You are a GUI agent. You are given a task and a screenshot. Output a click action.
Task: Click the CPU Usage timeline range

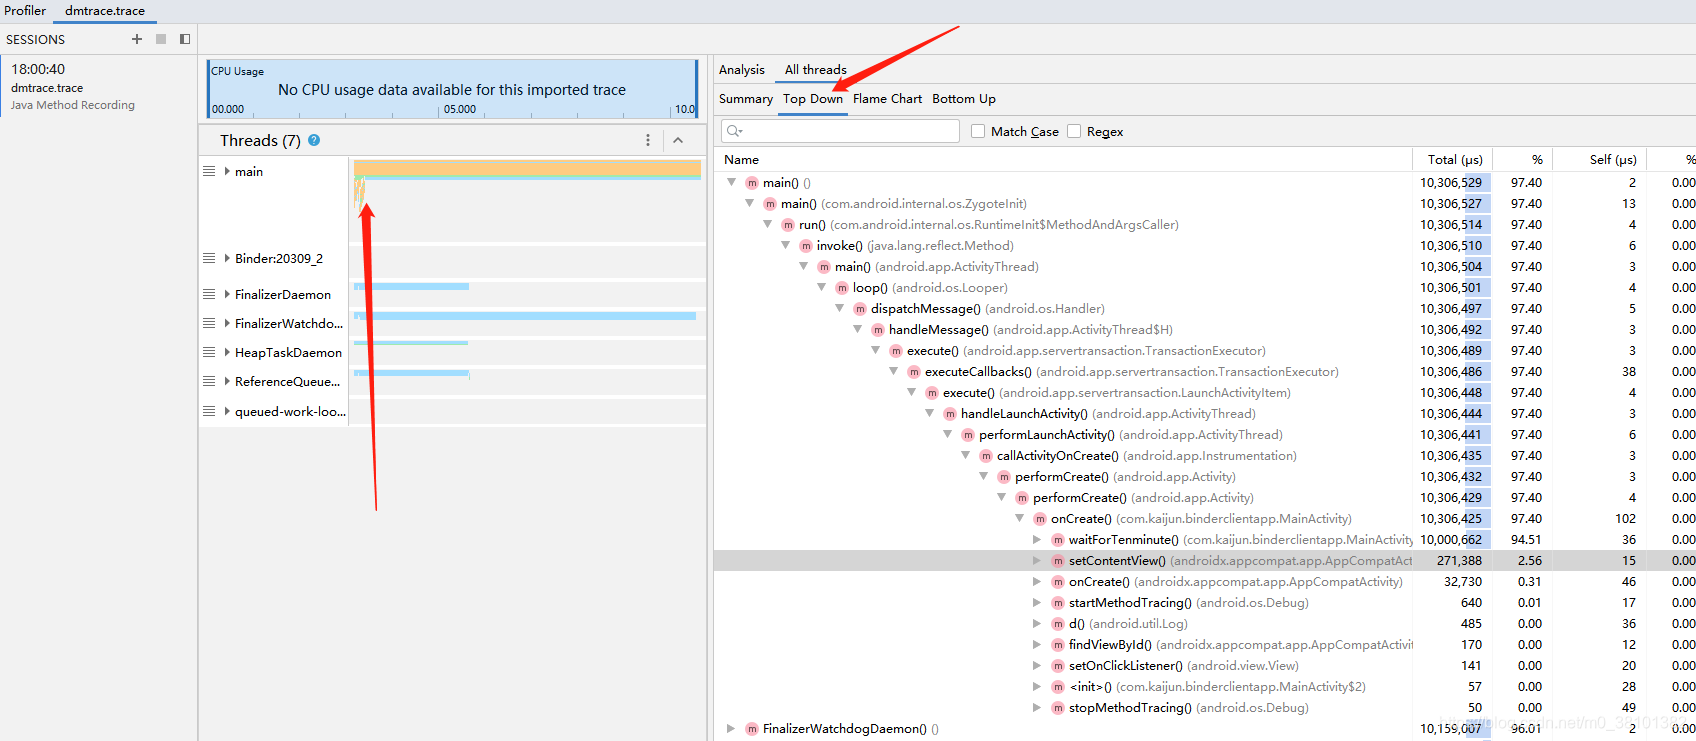[452, 88]
